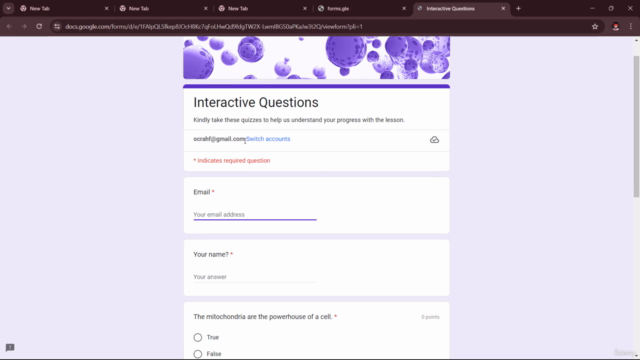Reload the page with refresh icon
The image size is (640, 360).
pyautogui.click(x=39, y=27)
